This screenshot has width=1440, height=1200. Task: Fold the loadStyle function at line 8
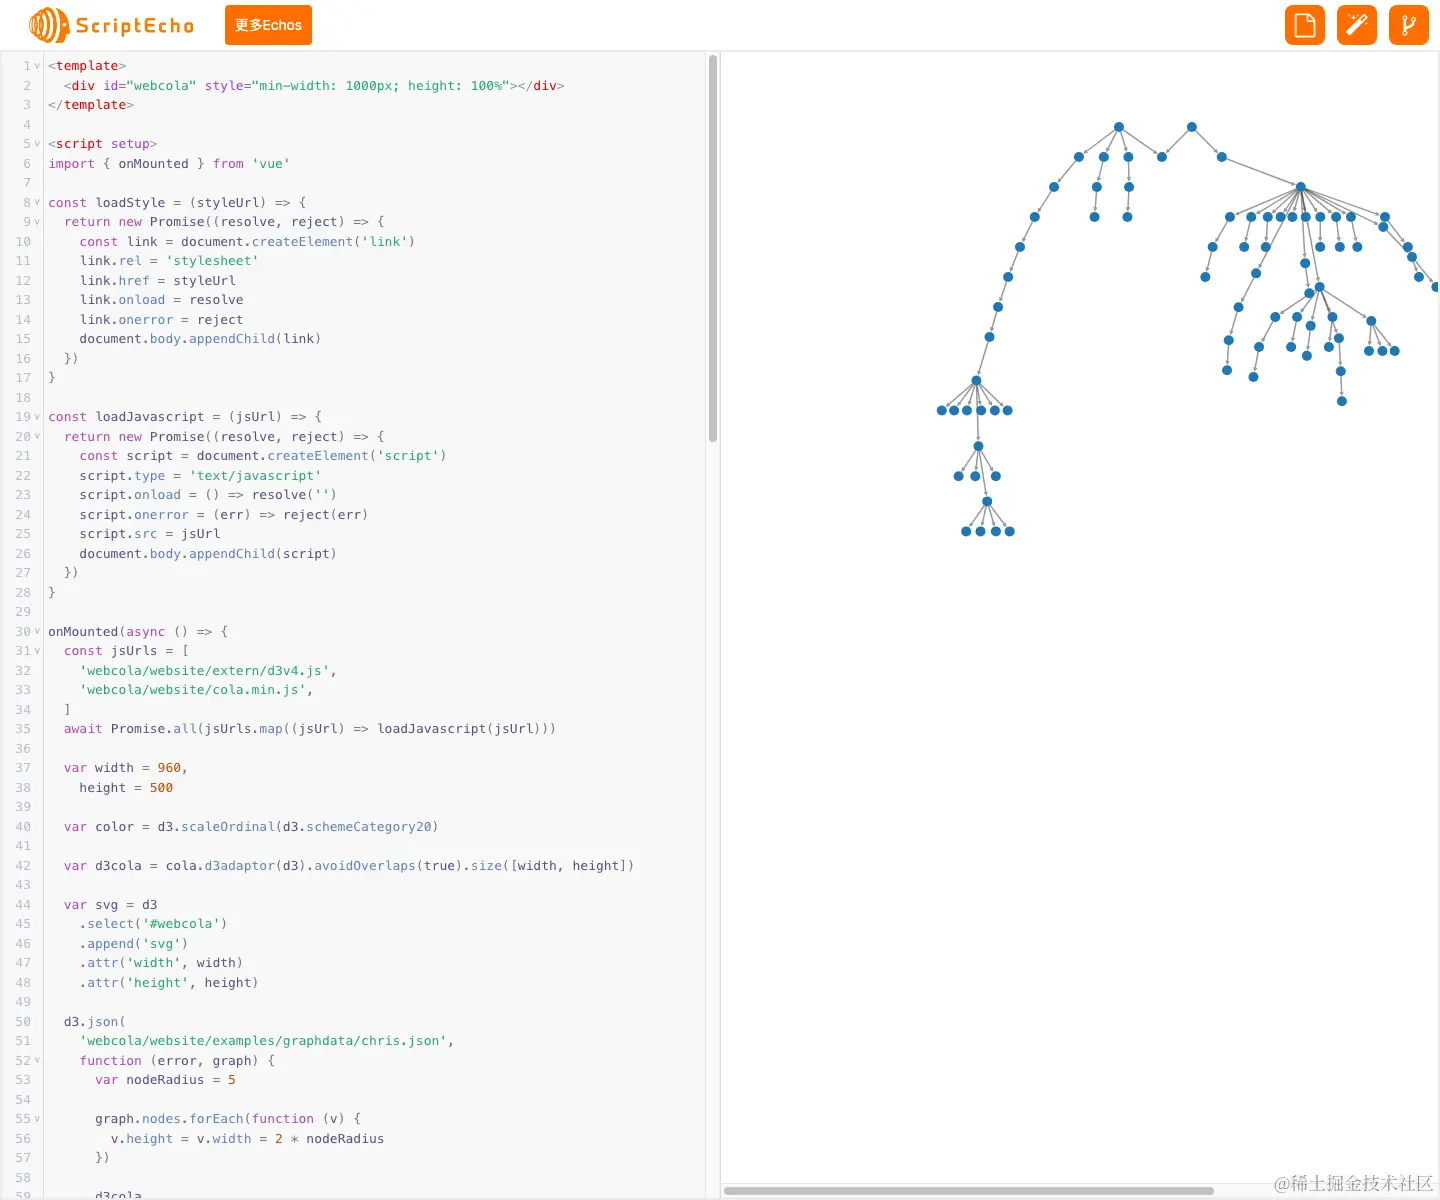click(38, 202)
